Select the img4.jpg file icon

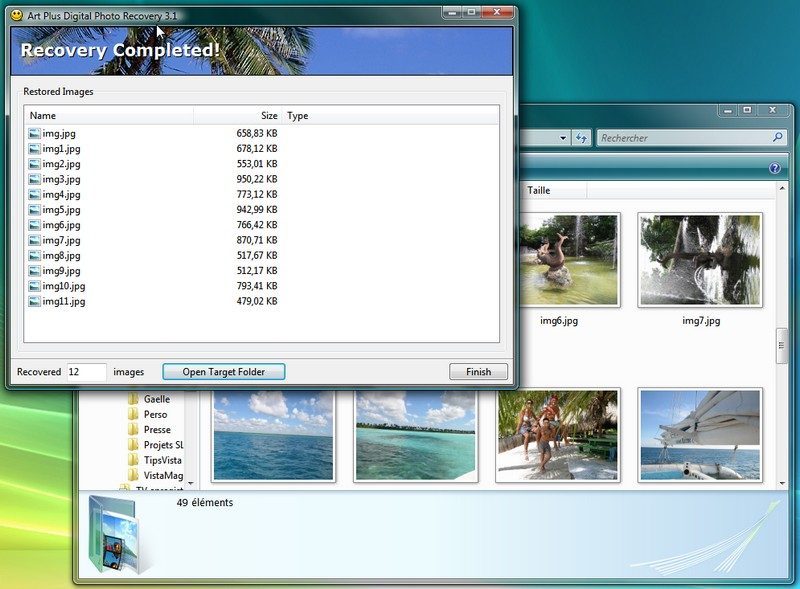(x=35, y=195)
